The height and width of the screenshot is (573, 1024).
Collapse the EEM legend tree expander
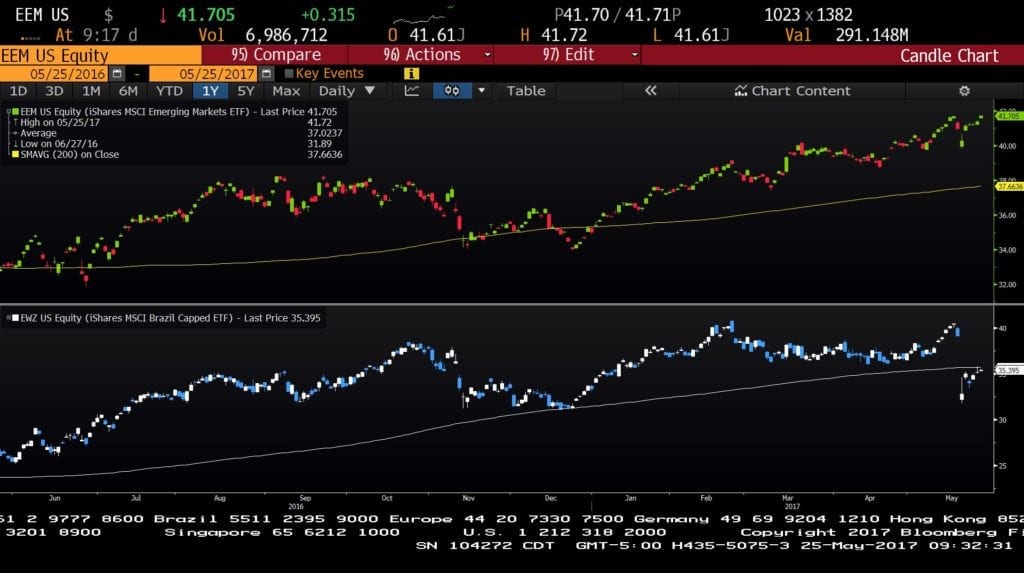[x=8, y=112]
